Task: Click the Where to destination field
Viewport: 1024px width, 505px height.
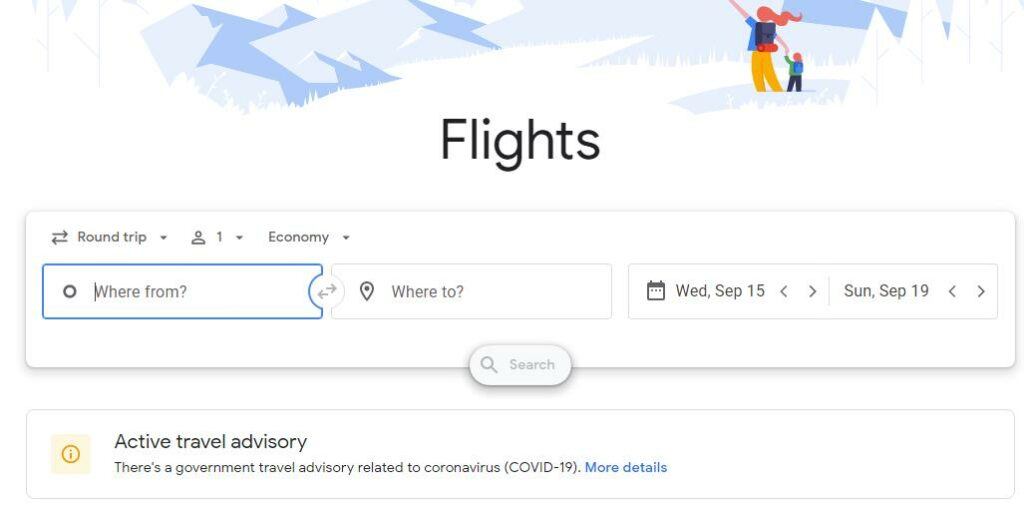Action: 472,291
